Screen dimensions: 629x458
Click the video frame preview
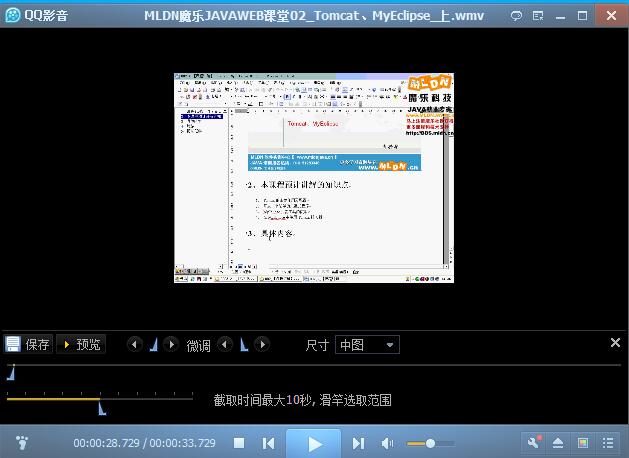point(314,178)
